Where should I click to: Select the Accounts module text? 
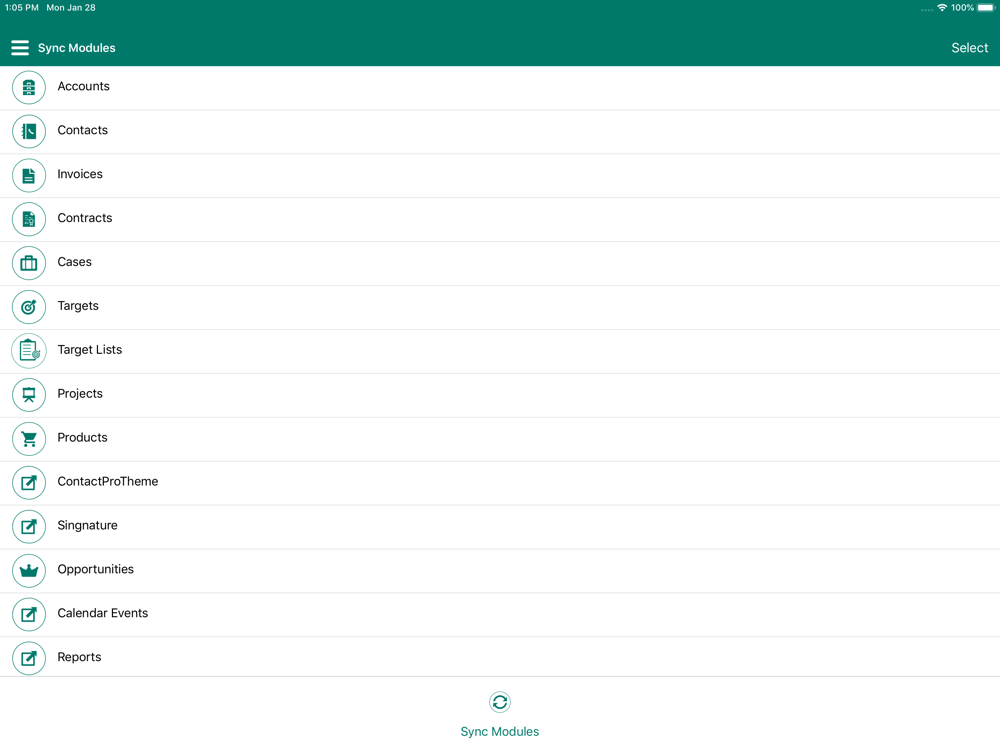click(84, 86)
